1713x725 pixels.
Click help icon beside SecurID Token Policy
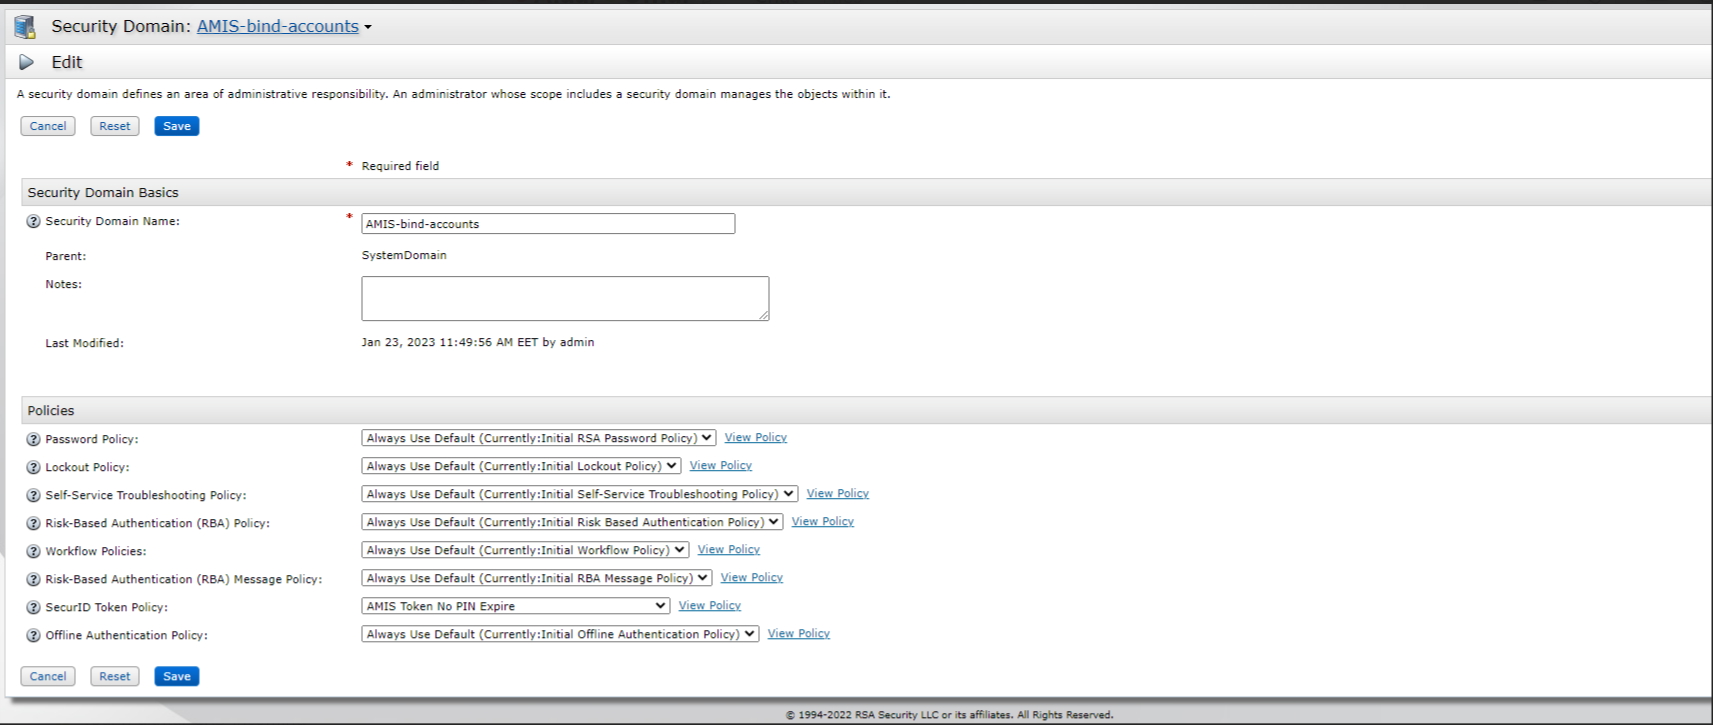pyautogui.click(x=33, y=608)
